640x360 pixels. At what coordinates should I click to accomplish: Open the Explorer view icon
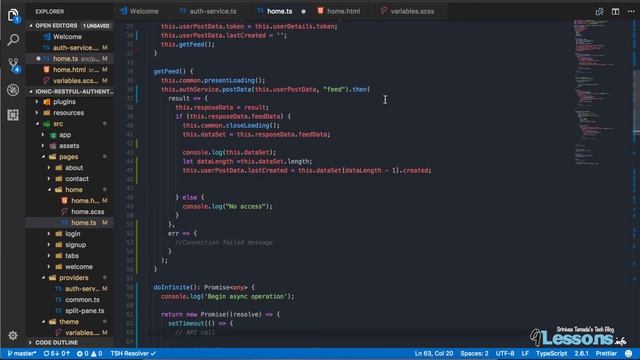(13, 16)
